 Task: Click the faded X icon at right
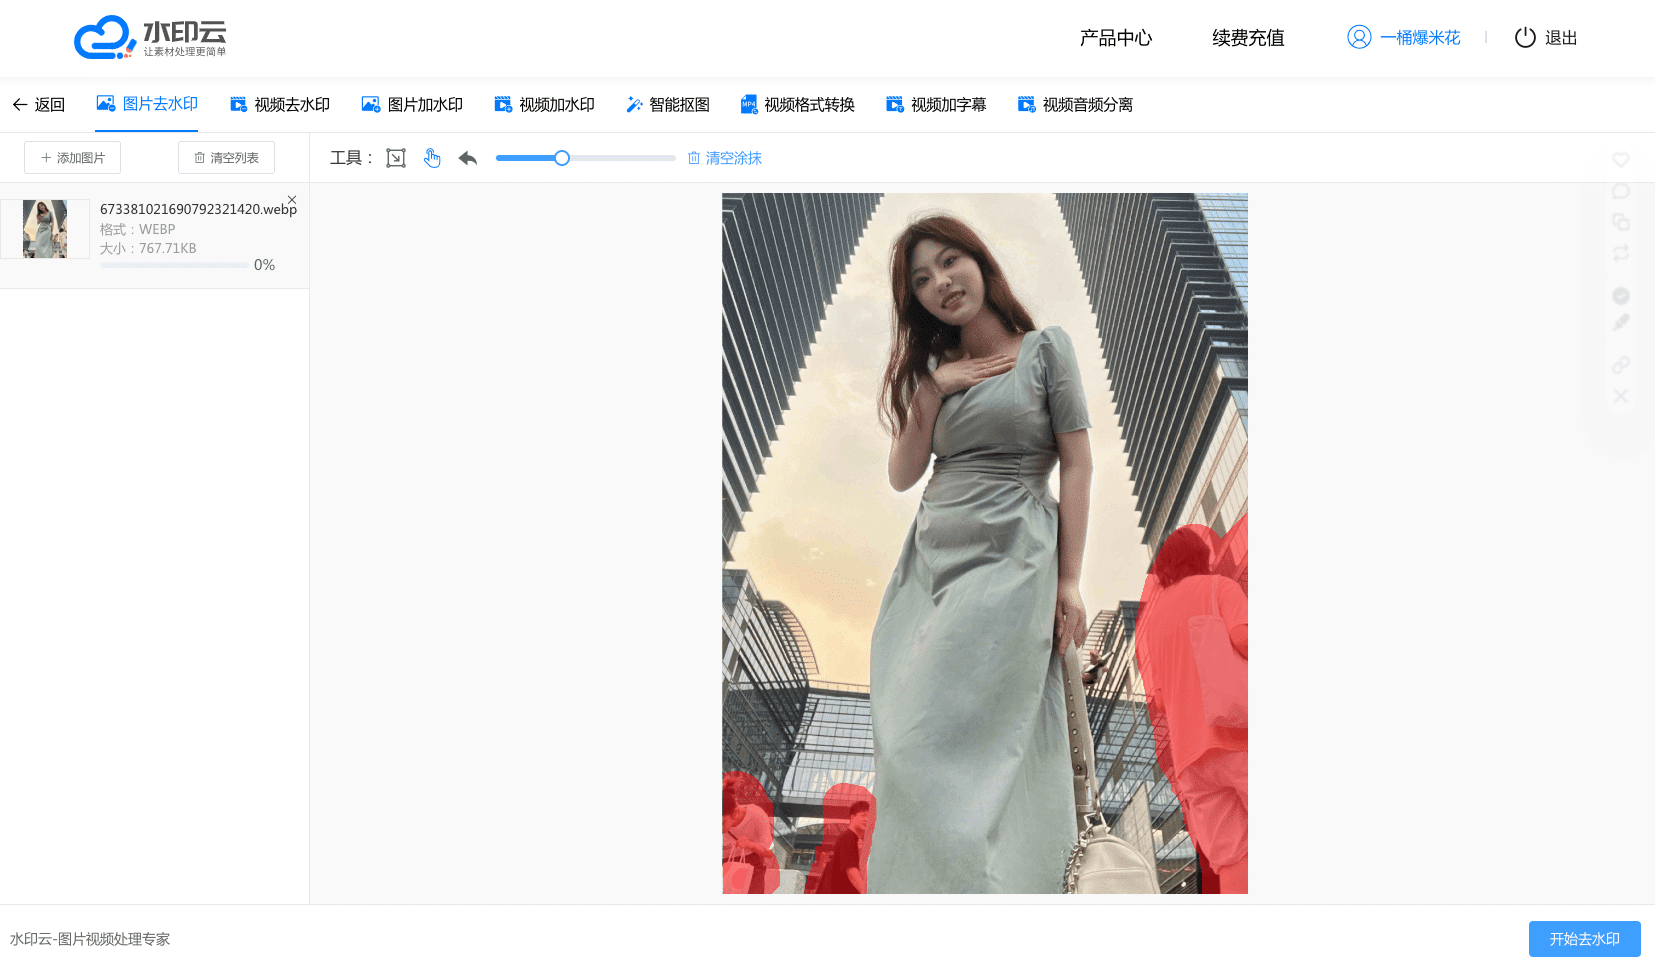[x=1621, y=397]
